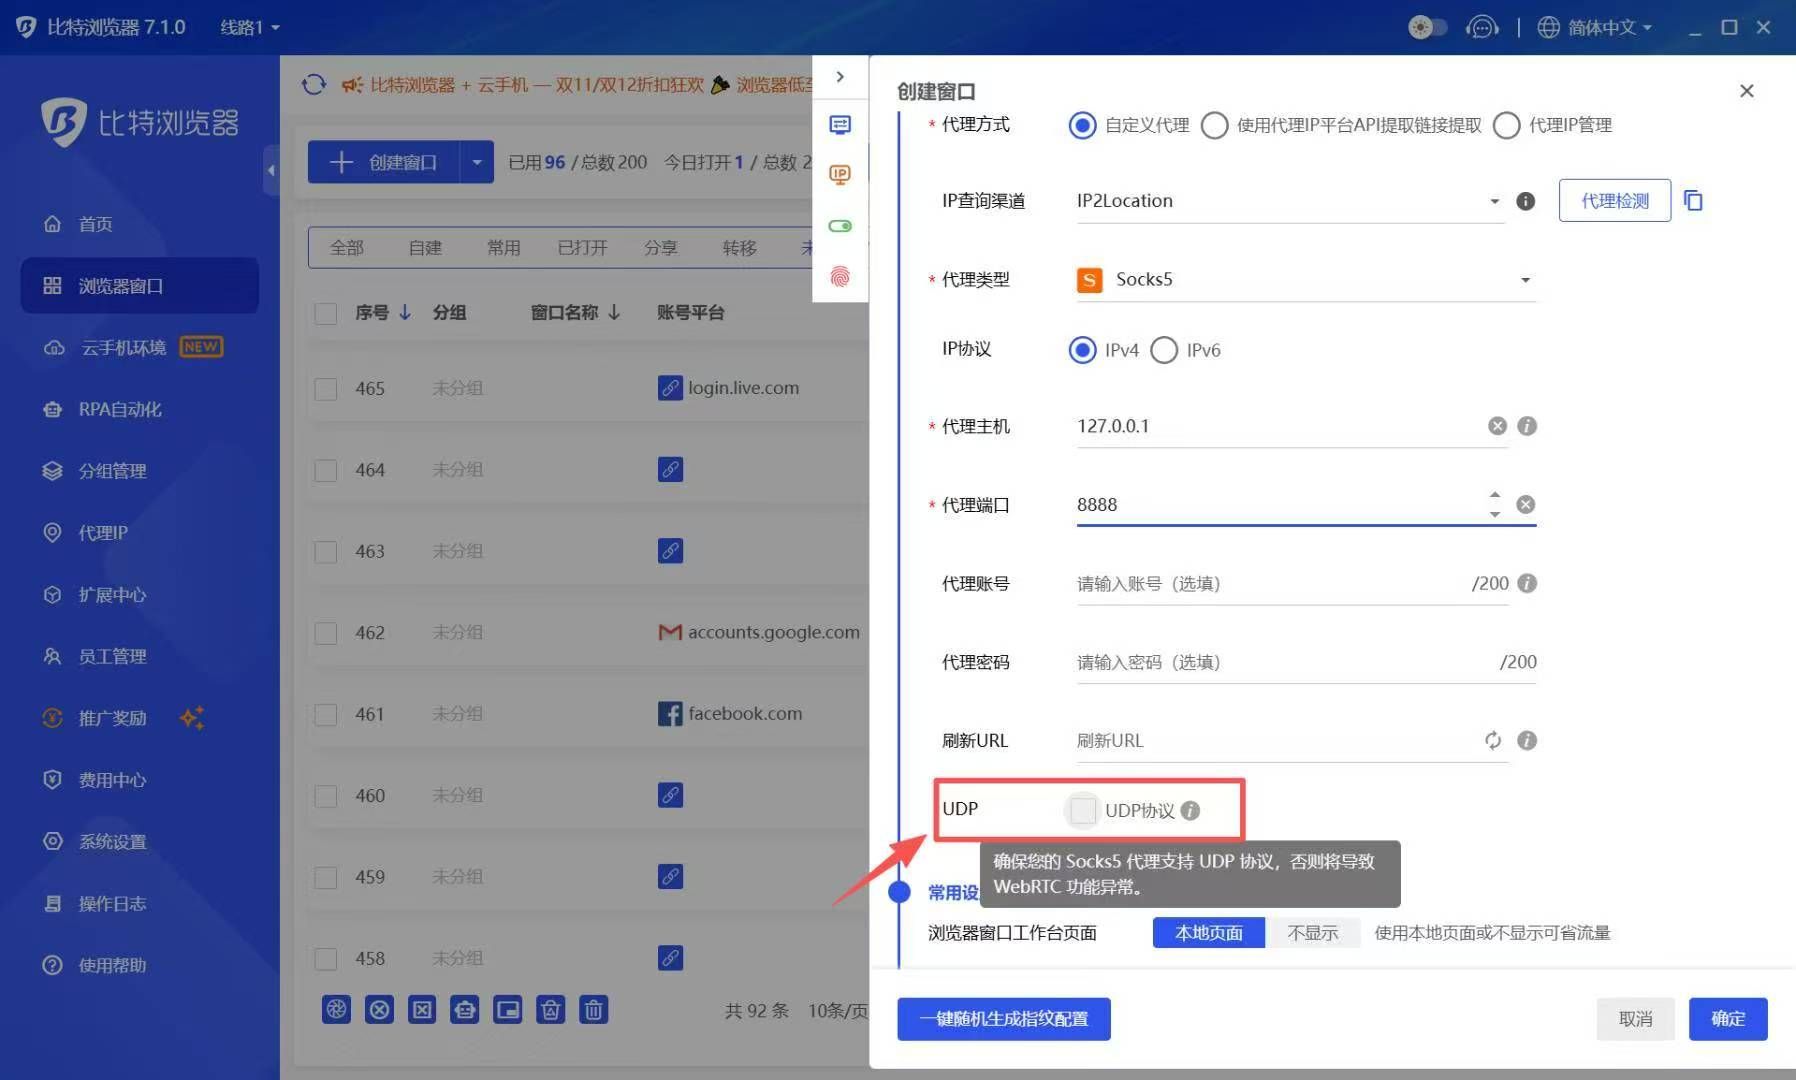The image size is (1796, 1080).
Task: Select the IPv6 radio button
Action: 1164,350
